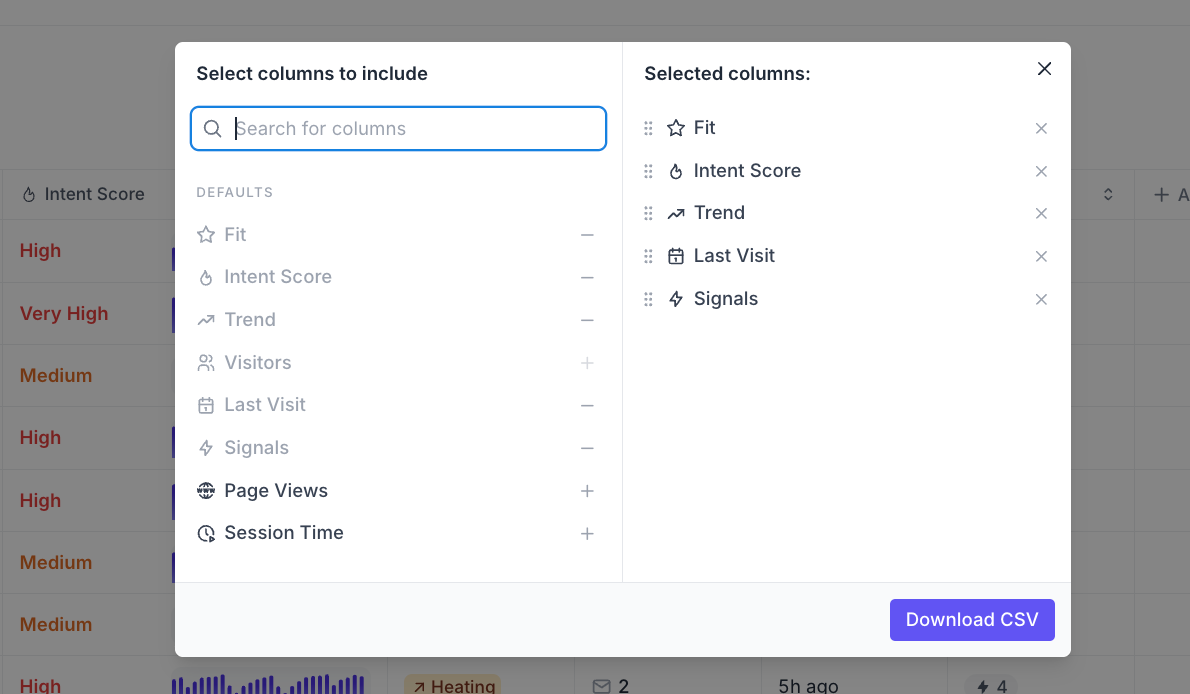Click the Trend item in selected columns

click(x=719, y=213)
